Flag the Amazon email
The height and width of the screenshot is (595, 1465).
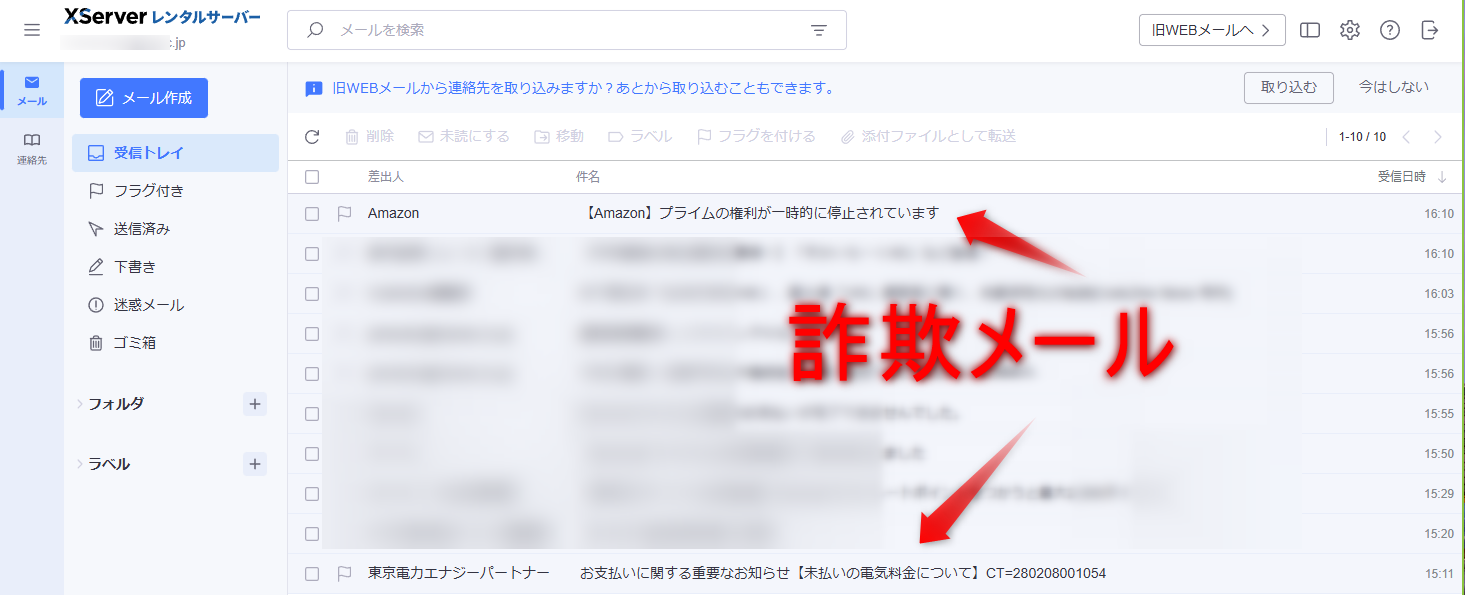click(345, 213)
